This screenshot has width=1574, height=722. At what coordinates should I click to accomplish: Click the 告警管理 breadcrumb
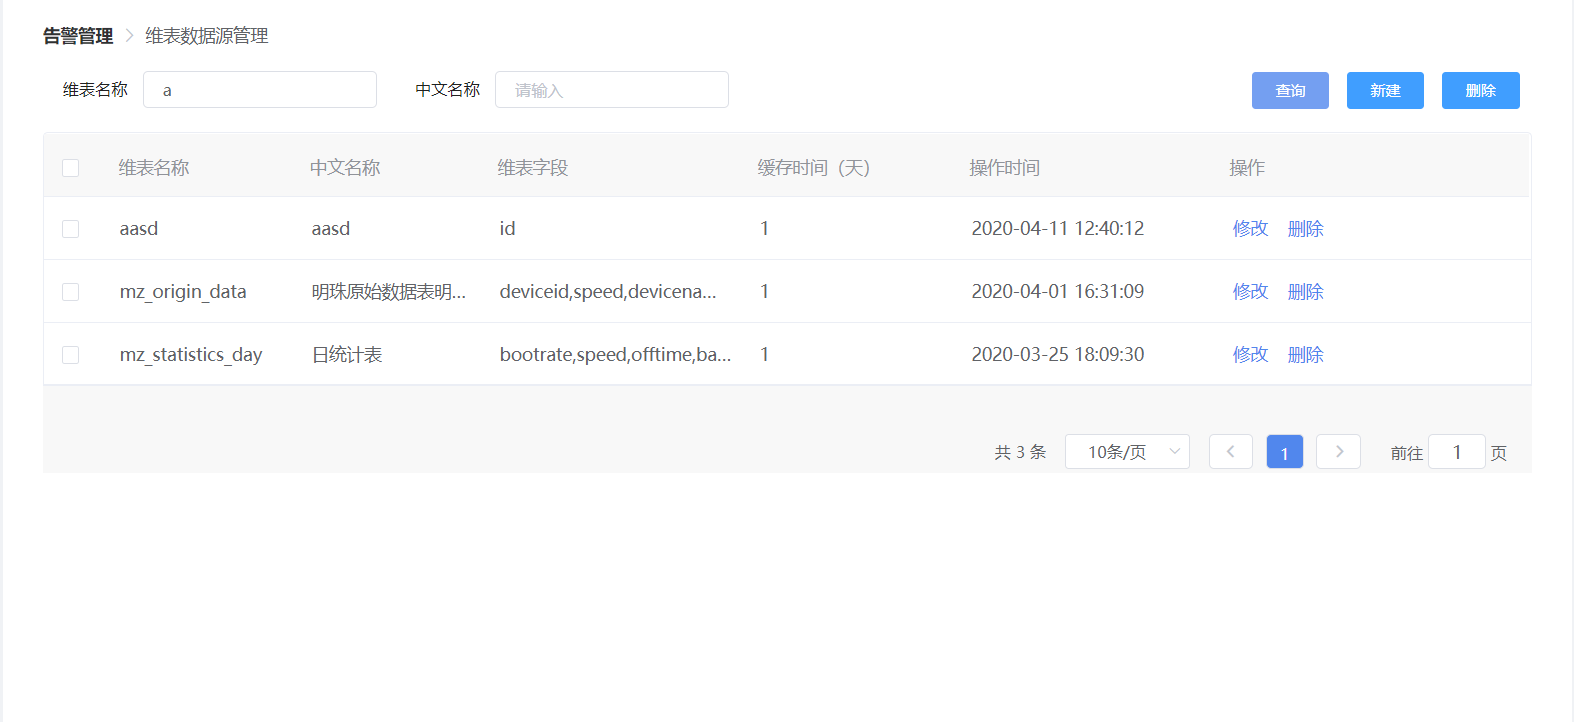point(78,36)
